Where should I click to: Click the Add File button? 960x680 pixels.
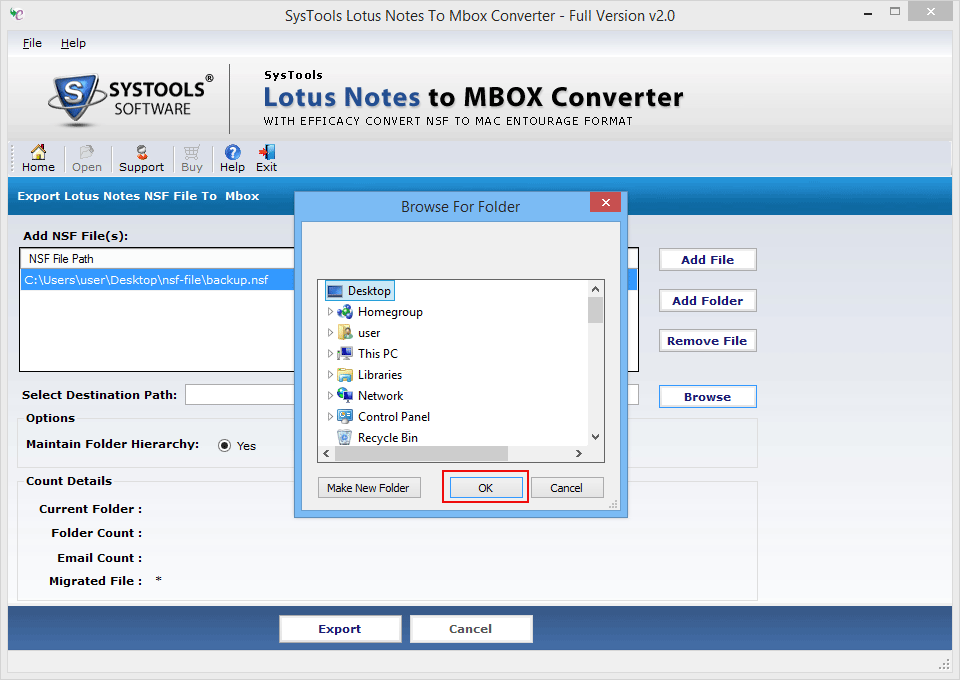click(x=707, y=260)
